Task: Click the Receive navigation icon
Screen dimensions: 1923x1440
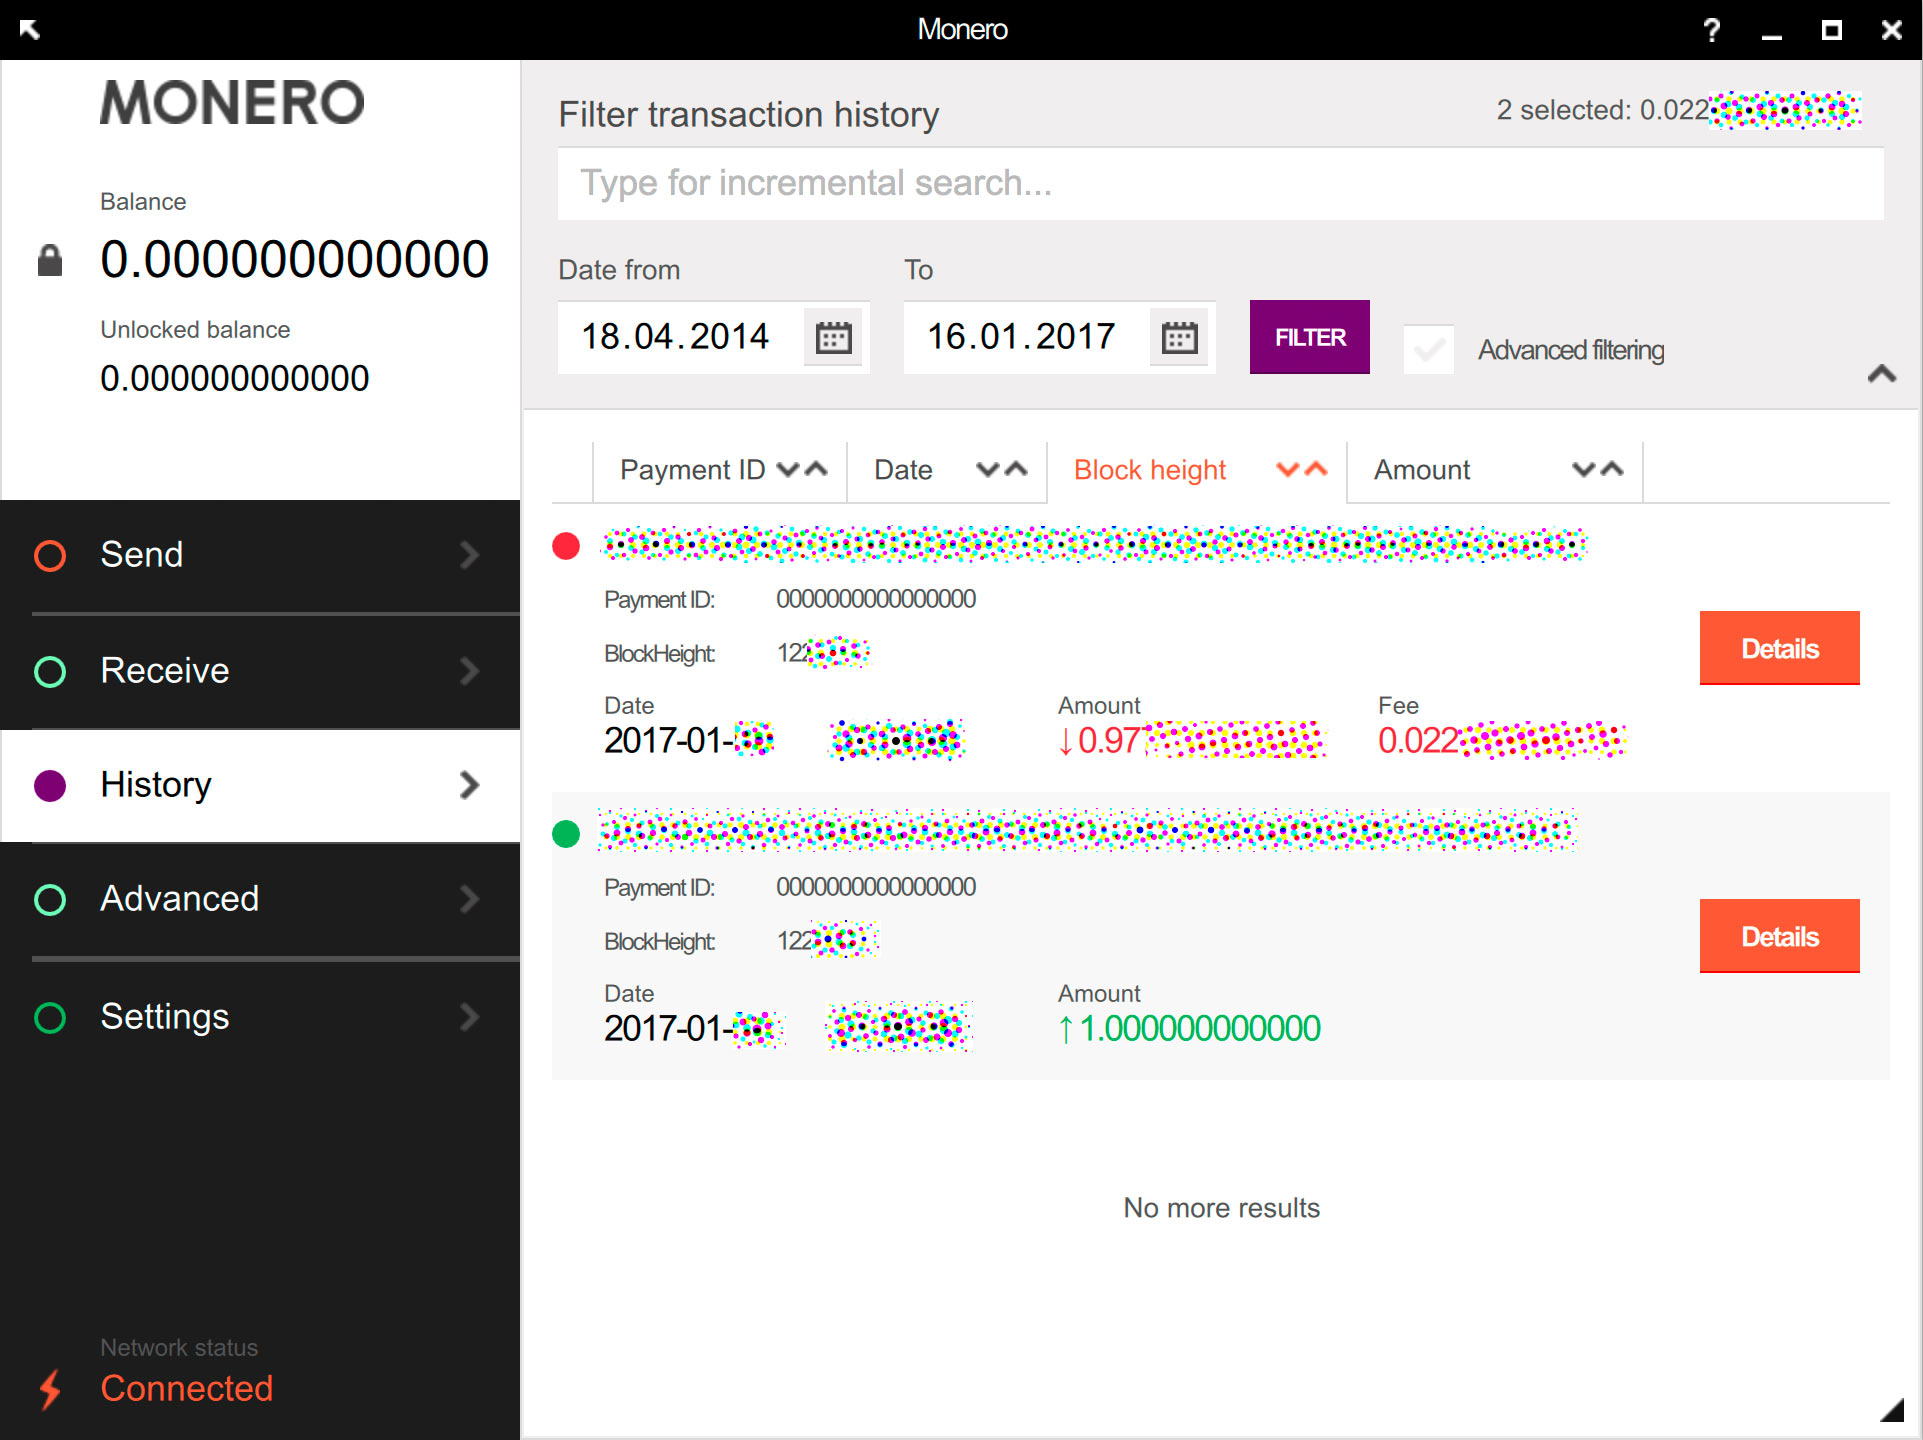Action: 51,669
